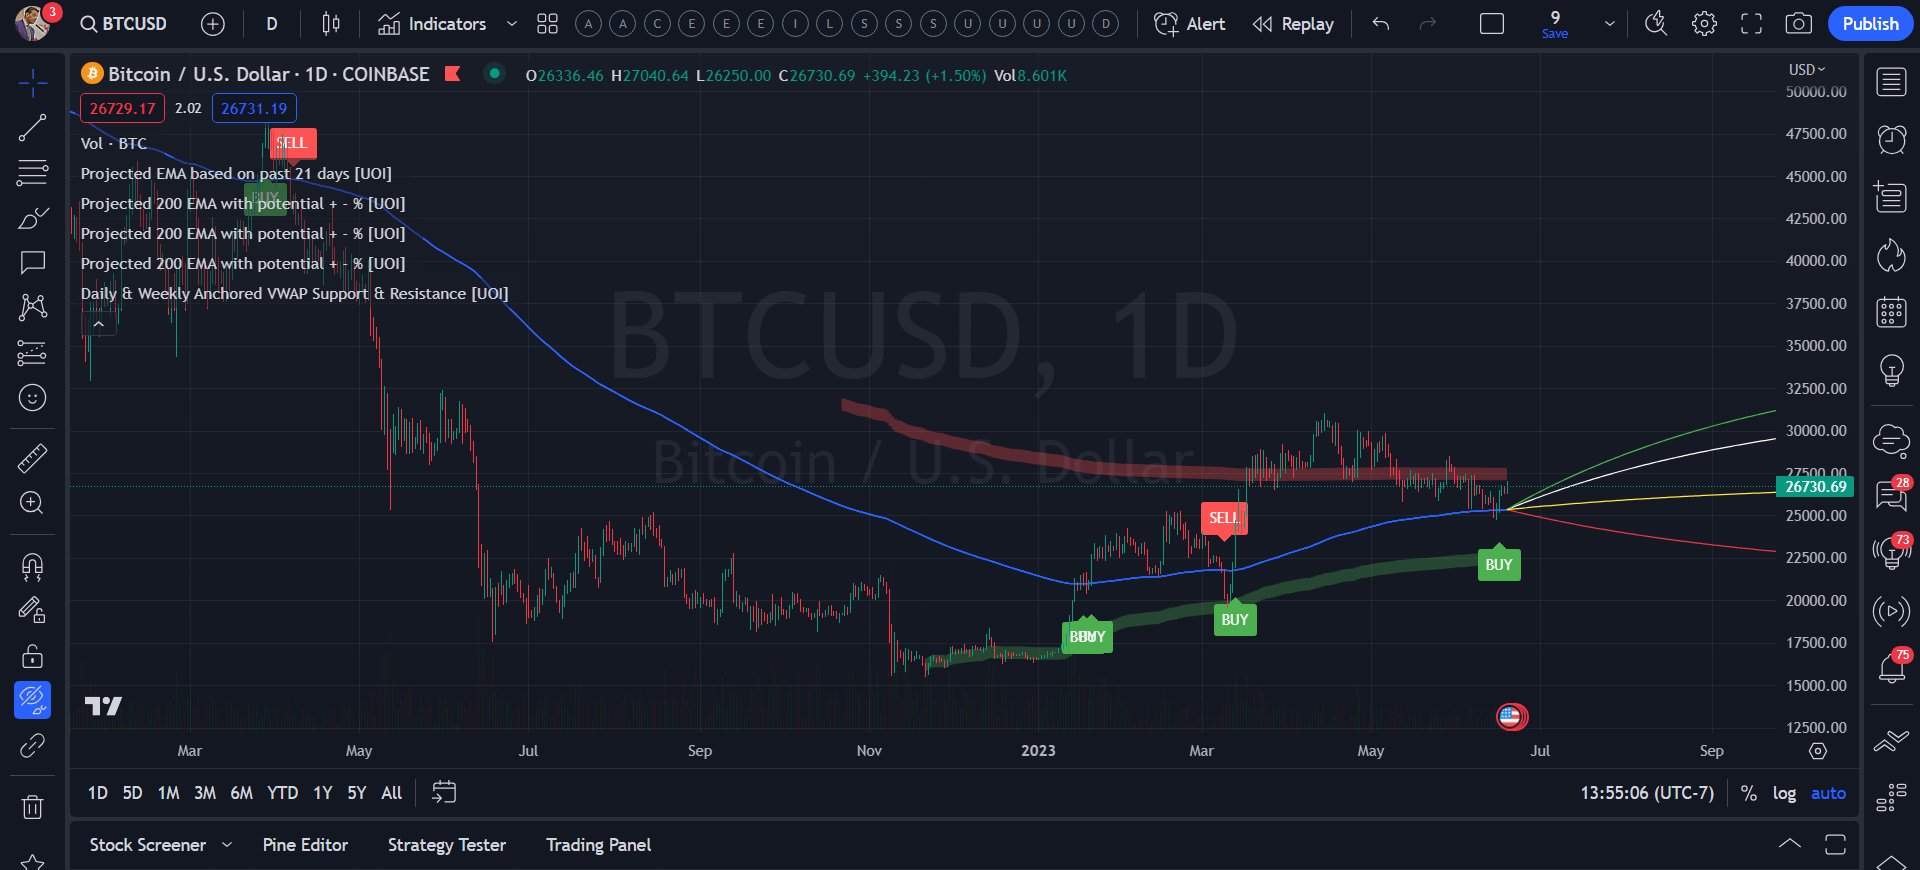The image size is (1920, 870).
Task: Open the Indicators dialog
Action: tap(432, 24)
